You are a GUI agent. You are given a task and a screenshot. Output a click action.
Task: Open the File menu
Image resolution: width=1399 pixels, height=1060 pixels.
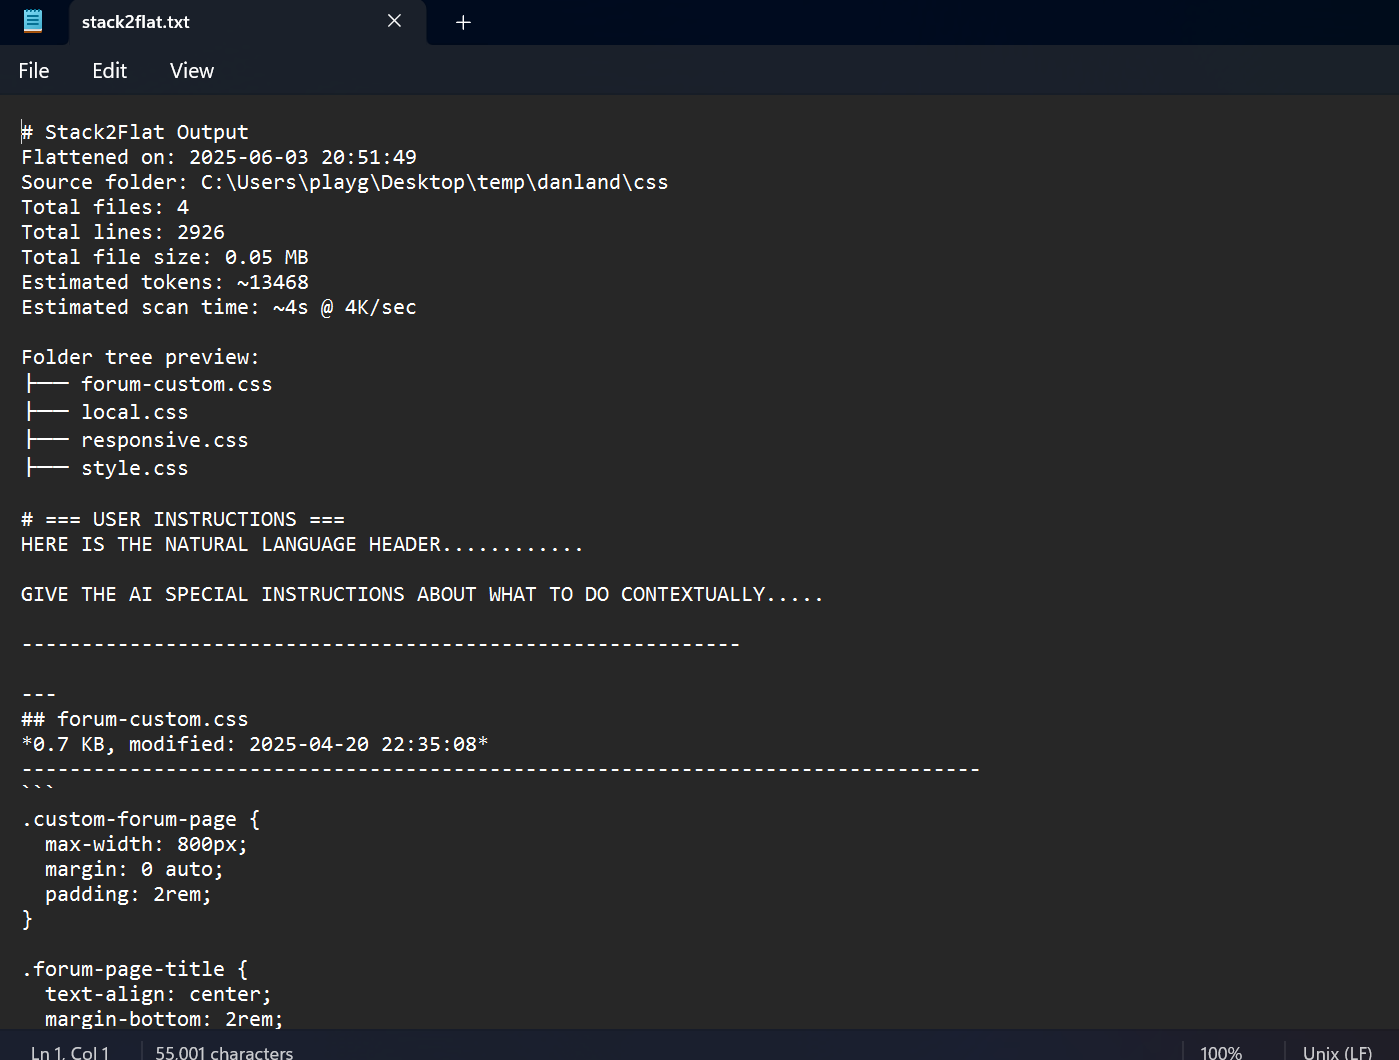(33, 70)
